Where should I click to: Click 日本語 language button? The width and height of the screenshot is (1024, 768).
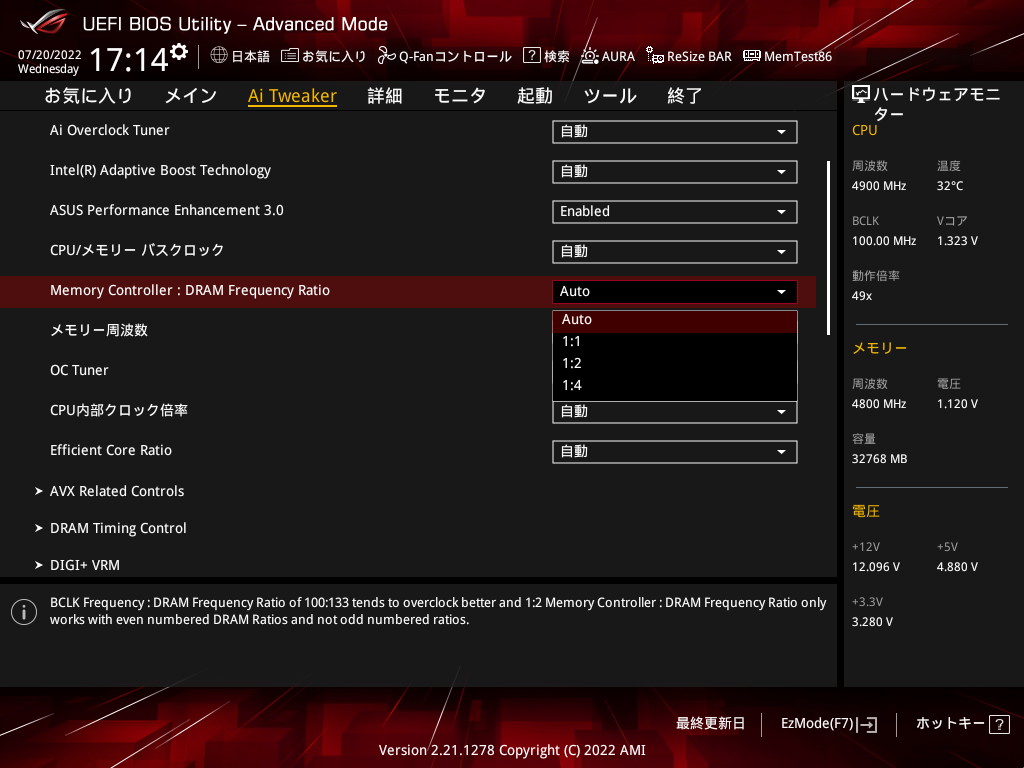[251, 57]
